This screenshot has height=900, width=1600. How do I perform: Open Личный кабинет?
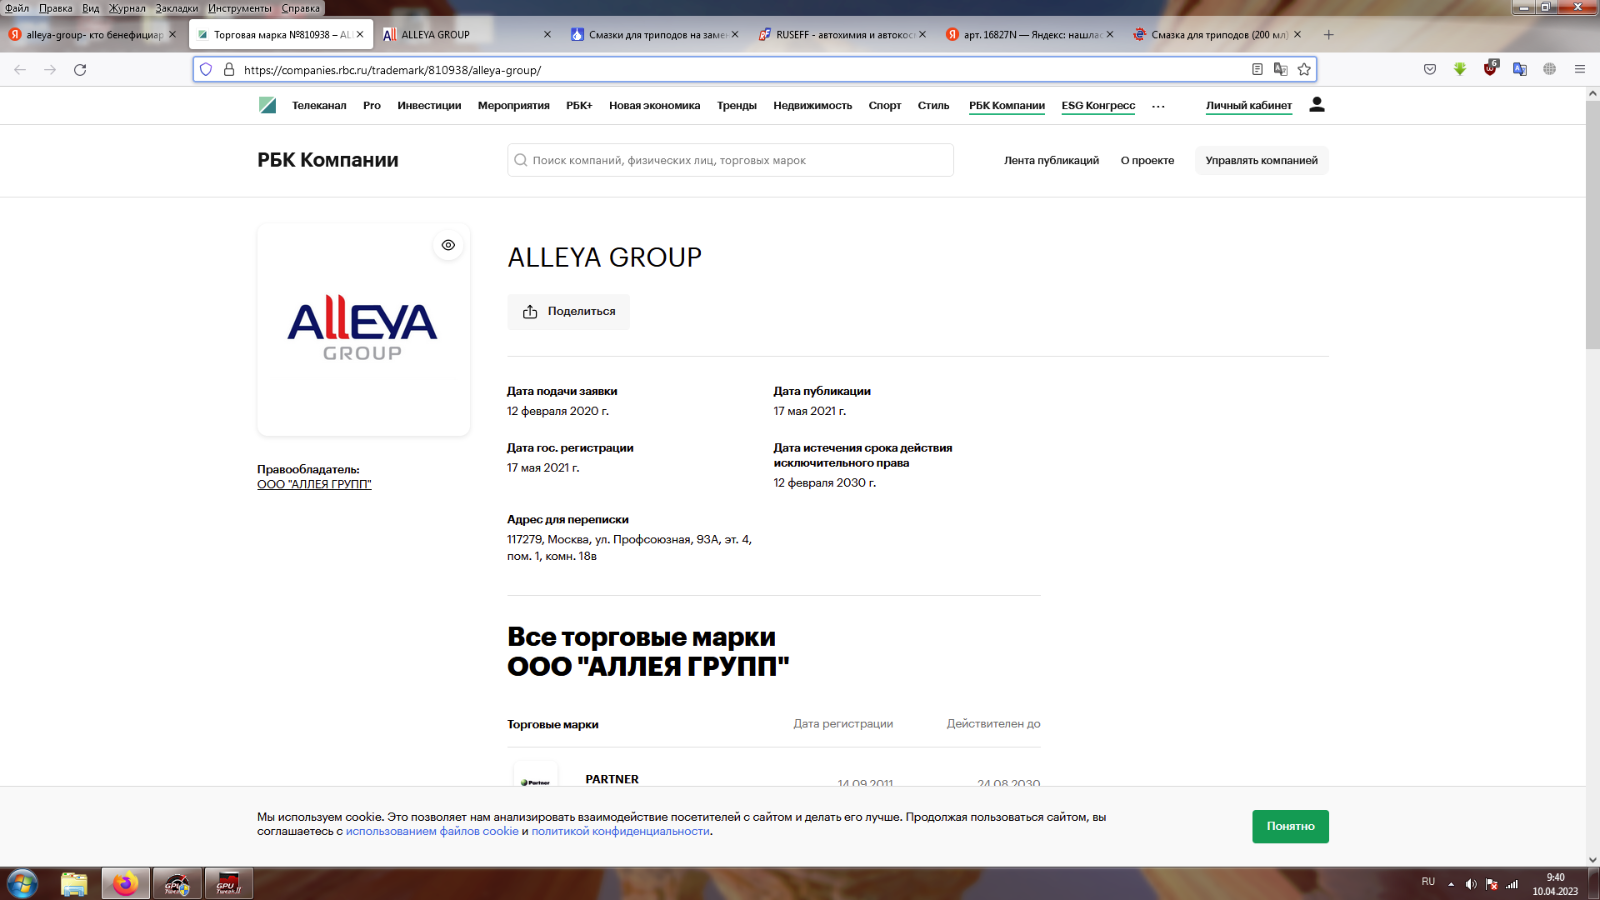pyautogui.click(x=1249, y=105)
